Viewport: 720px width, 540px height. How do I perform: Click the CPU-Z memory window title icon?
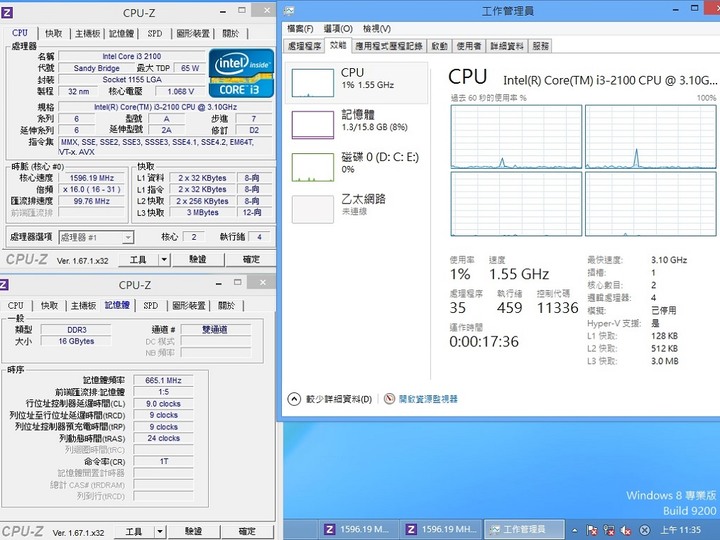click(4, 285)
